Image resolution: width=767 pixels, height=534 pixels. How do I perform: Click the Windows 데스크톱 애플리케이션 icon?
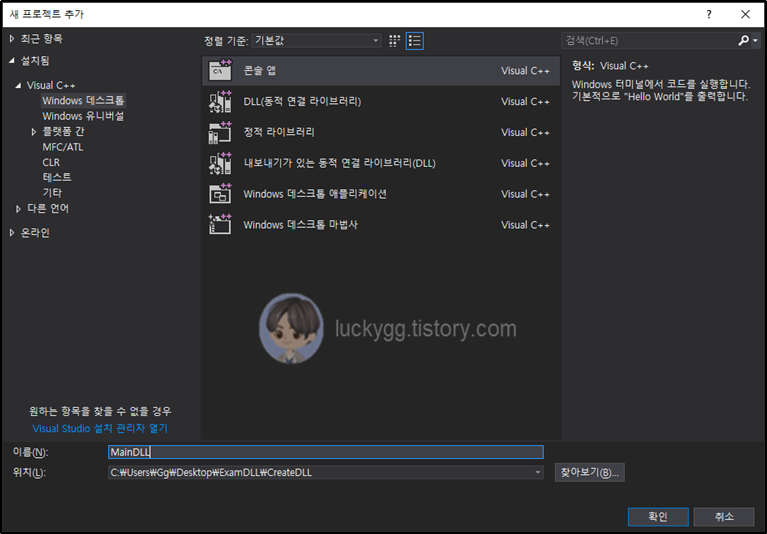(220, 194)
